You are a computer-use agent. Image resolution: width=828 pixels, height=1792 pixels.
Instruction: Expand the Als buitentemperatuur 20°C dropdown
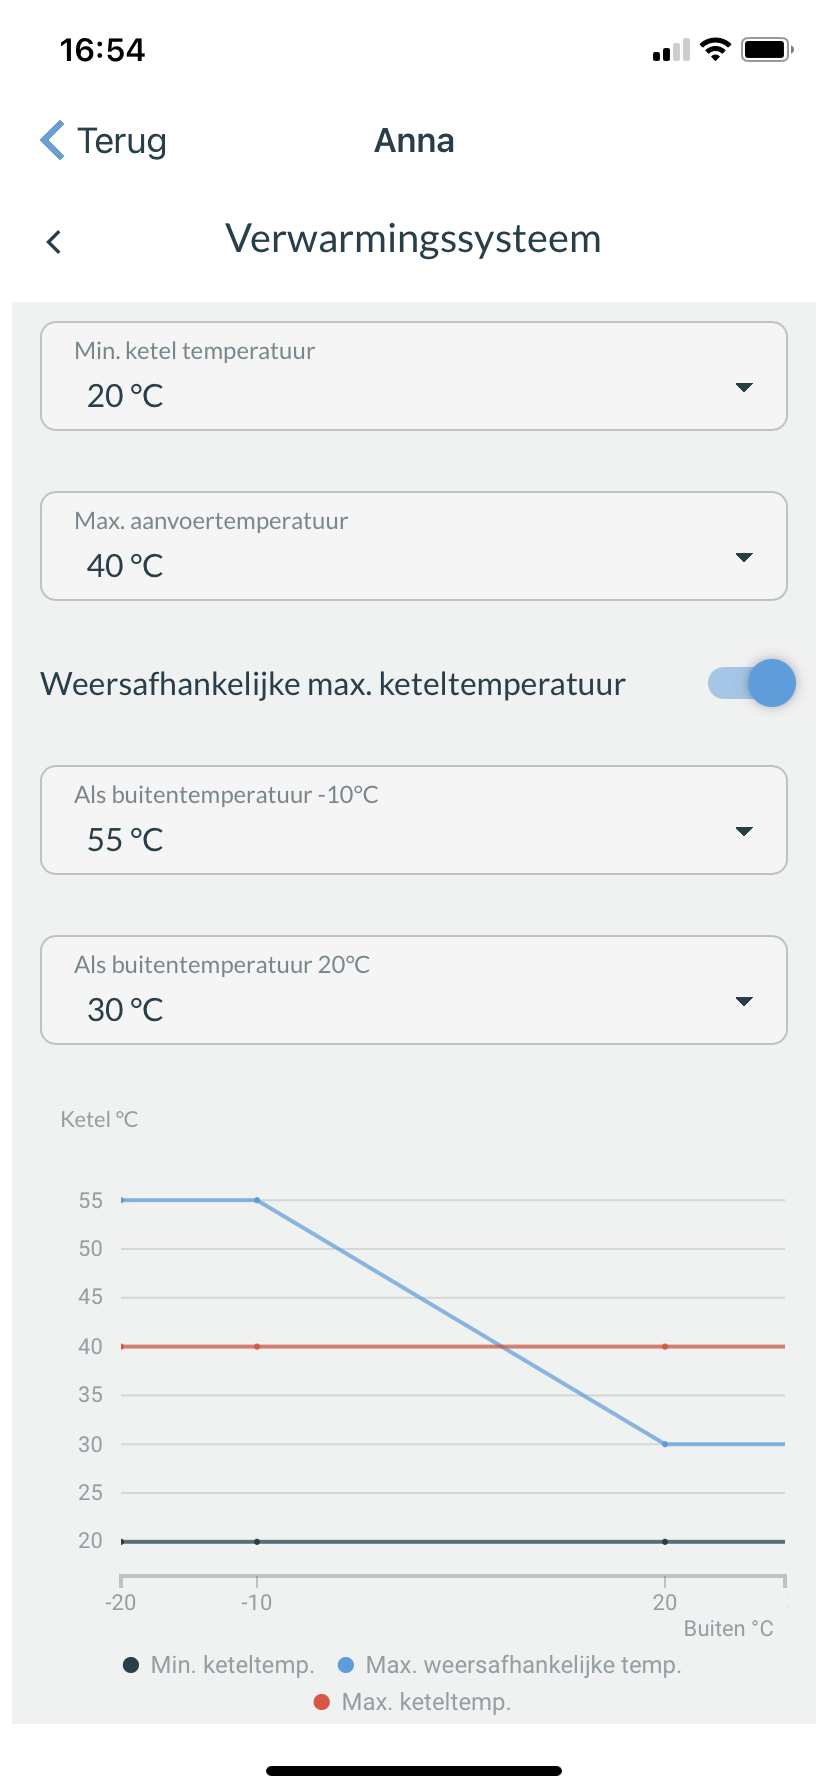pos(414,990)
